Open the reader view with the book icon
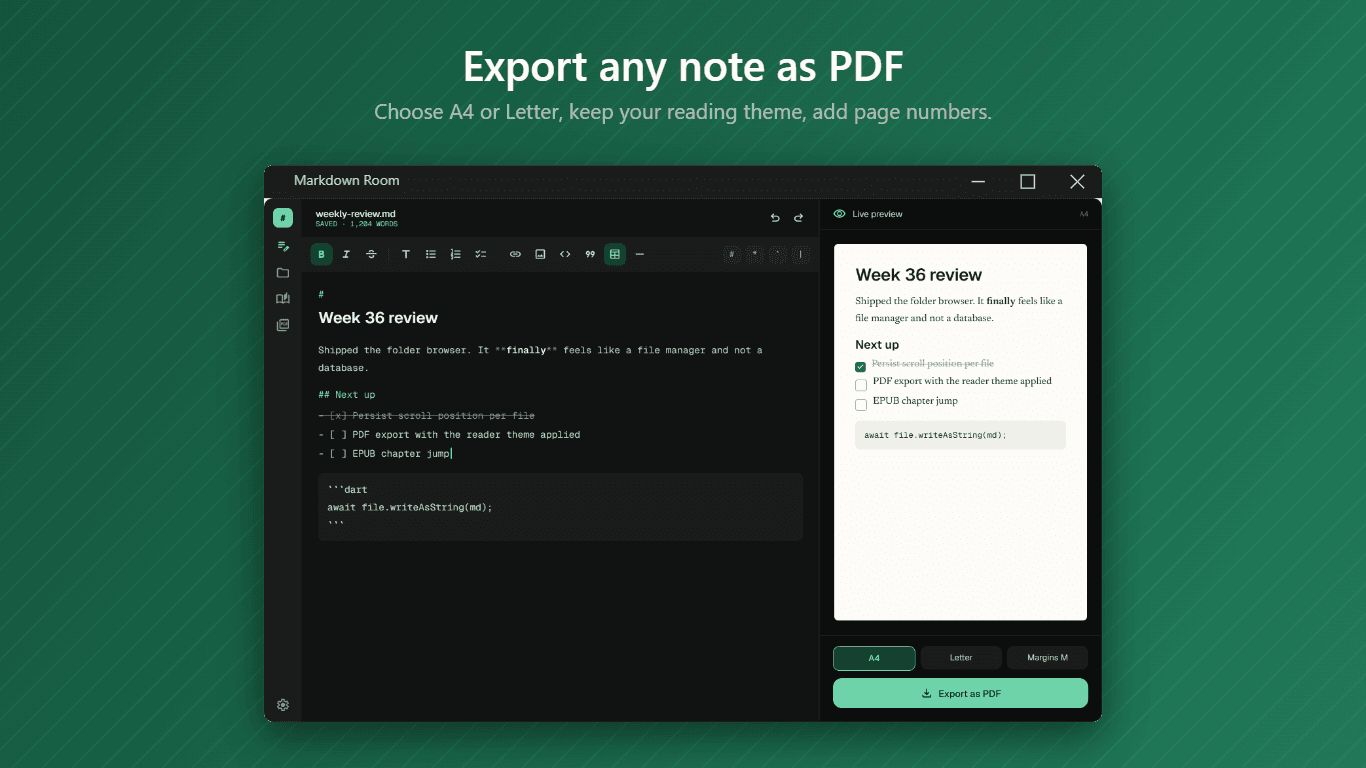 point(283,298)
